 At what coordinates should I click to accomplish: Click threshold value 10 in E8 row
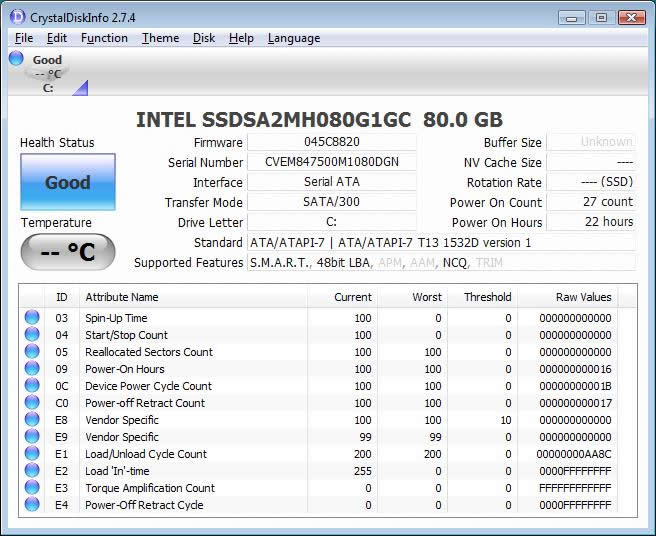pos(506,420)
